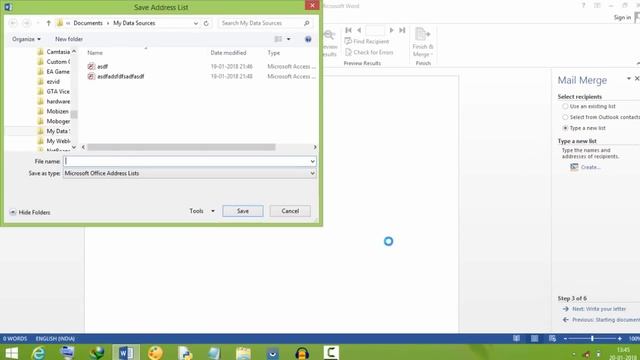
Task: Click the search magnifier icon
Action: (307, 23)
